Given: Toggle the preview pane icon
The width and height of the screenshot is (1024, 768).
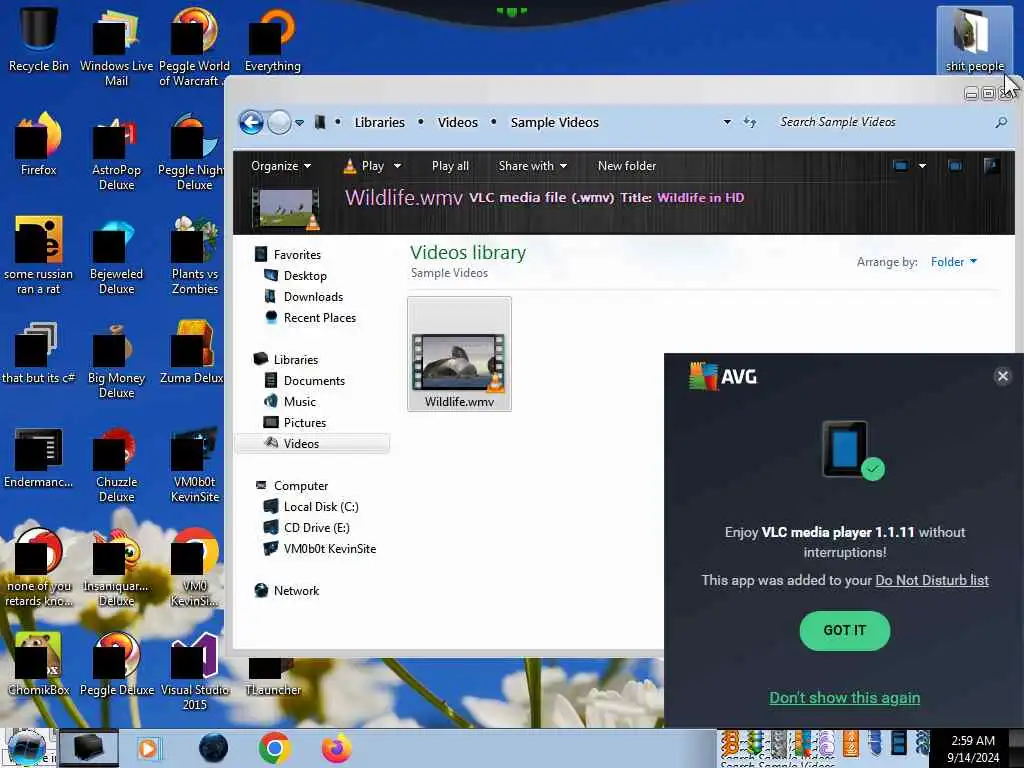Looking at the screenshot, I should point(955,166).
